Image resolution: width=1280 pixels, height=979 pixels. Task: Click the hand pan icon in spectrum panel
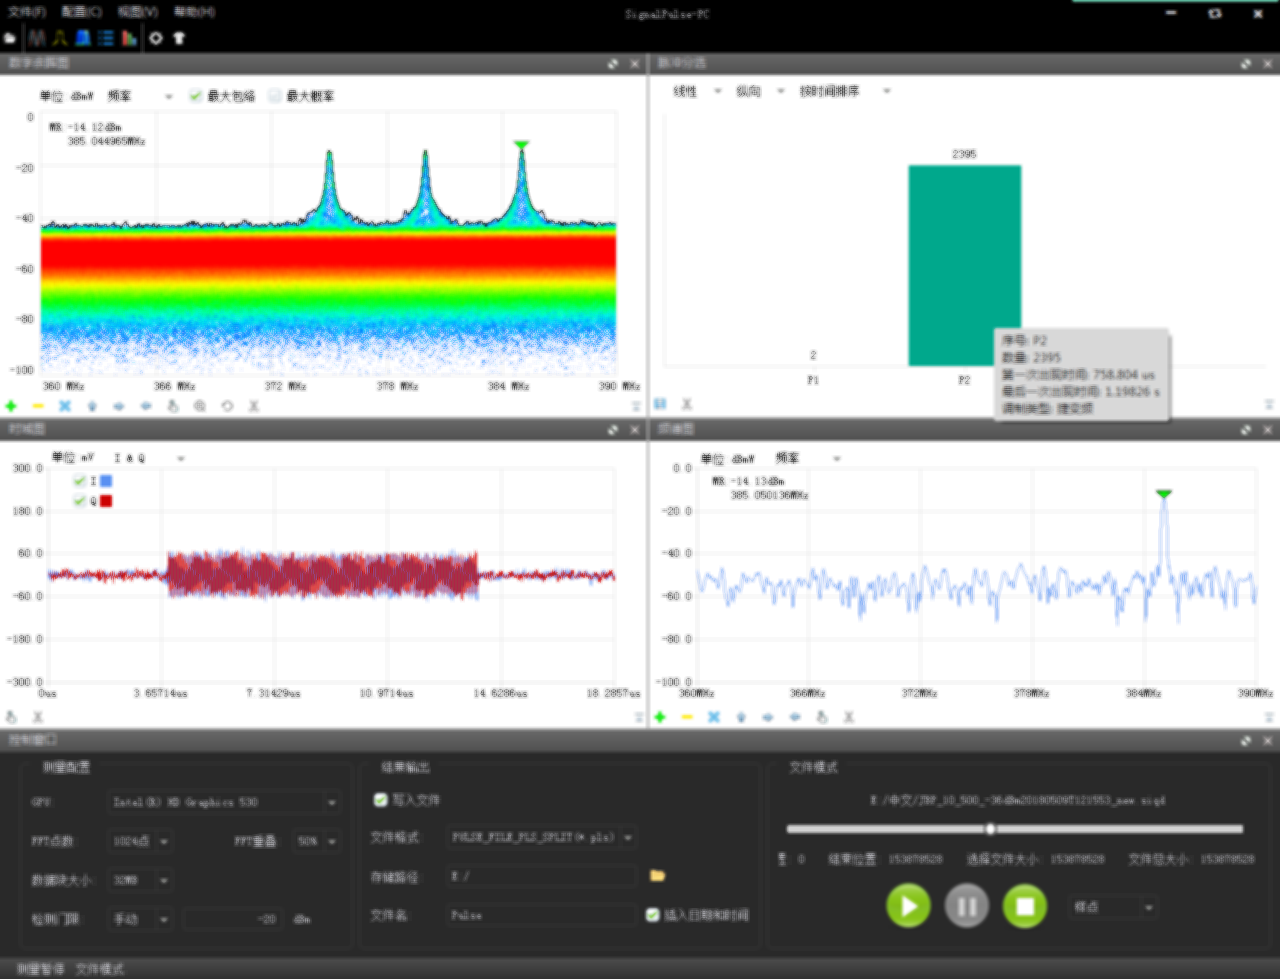(x=822, y=717)
